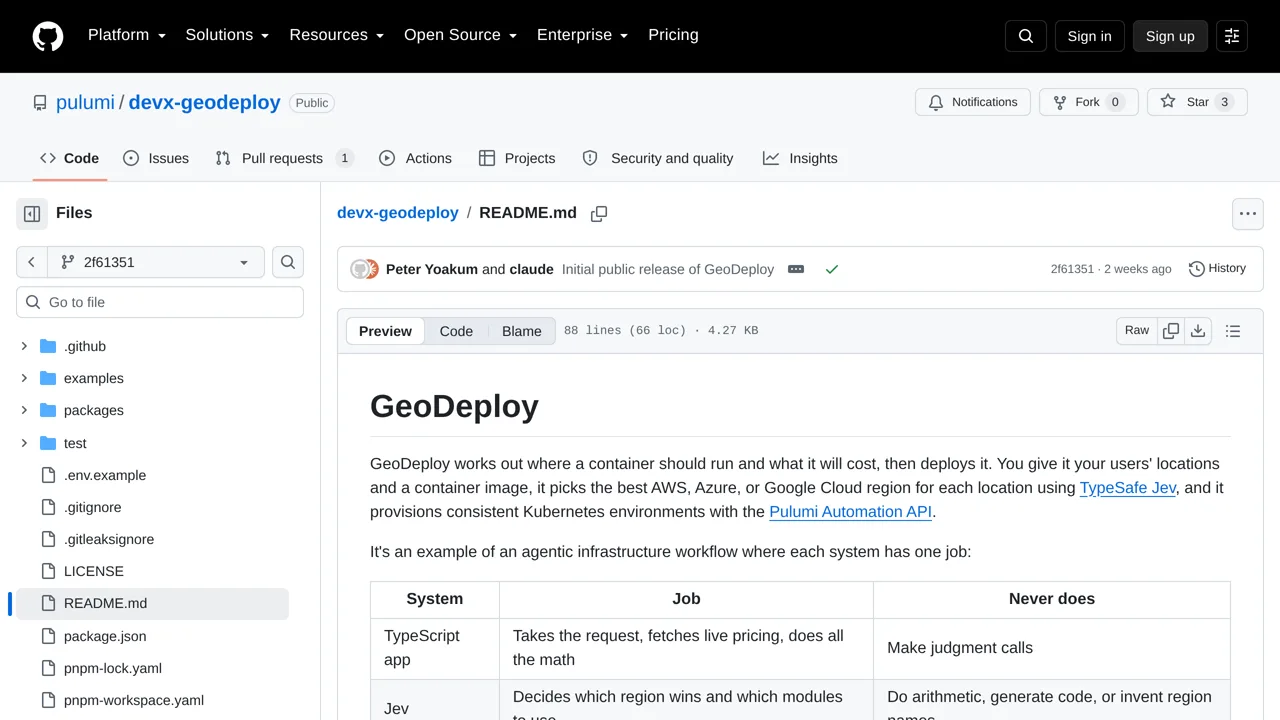
Task: Copy raw file contents icon
Action: tap(1171, 331)
